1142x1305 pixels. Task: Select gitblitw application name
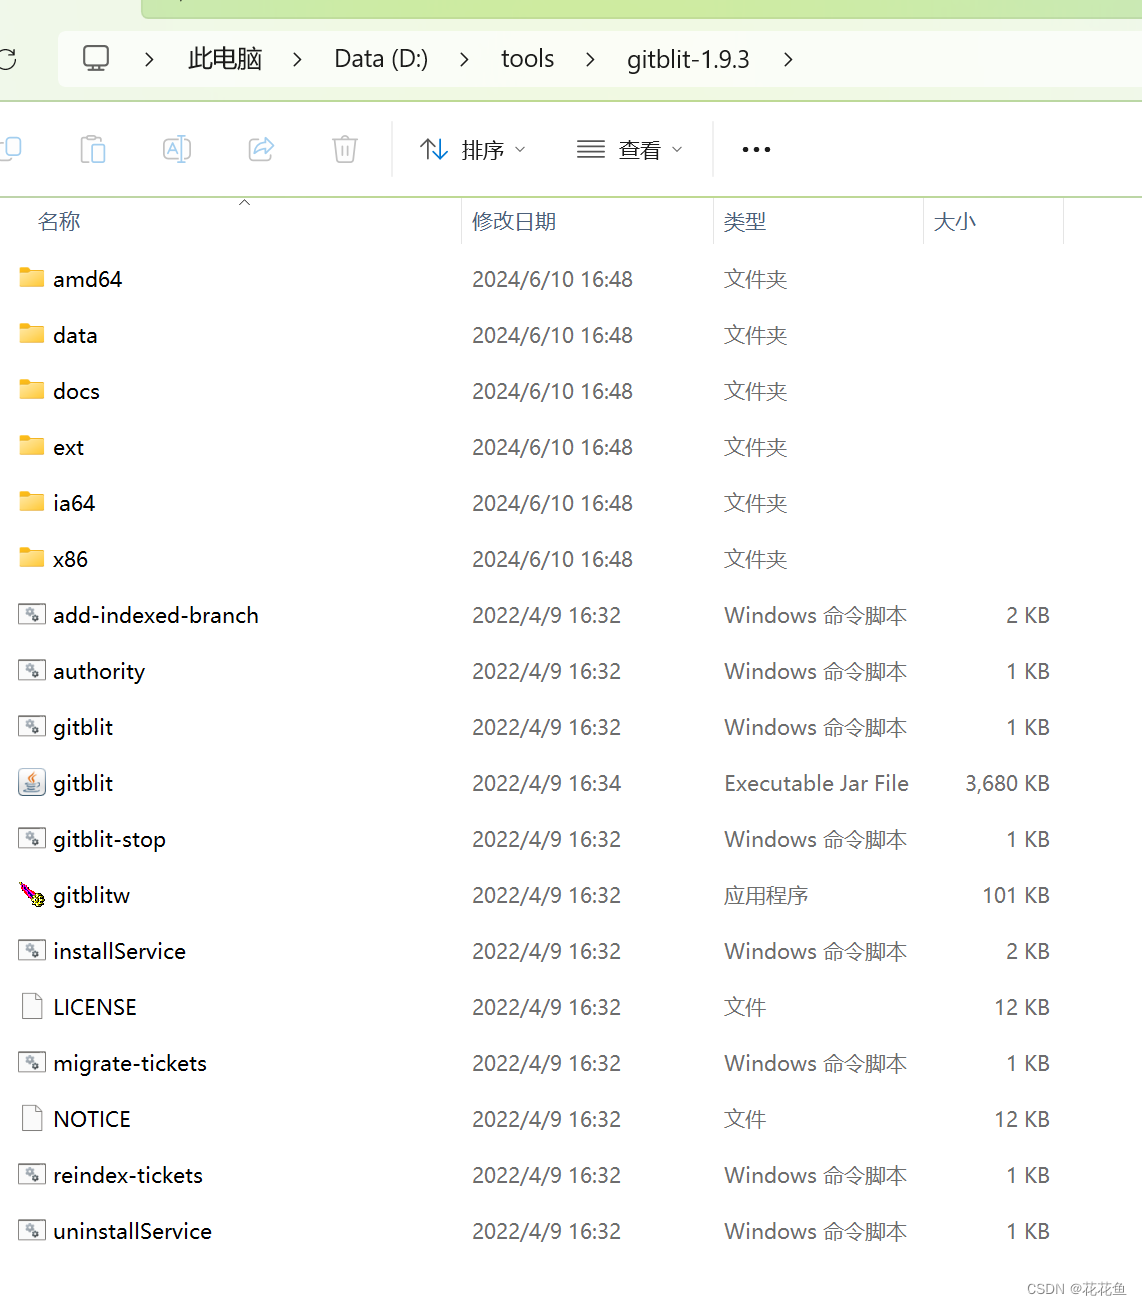click(92, 895)
